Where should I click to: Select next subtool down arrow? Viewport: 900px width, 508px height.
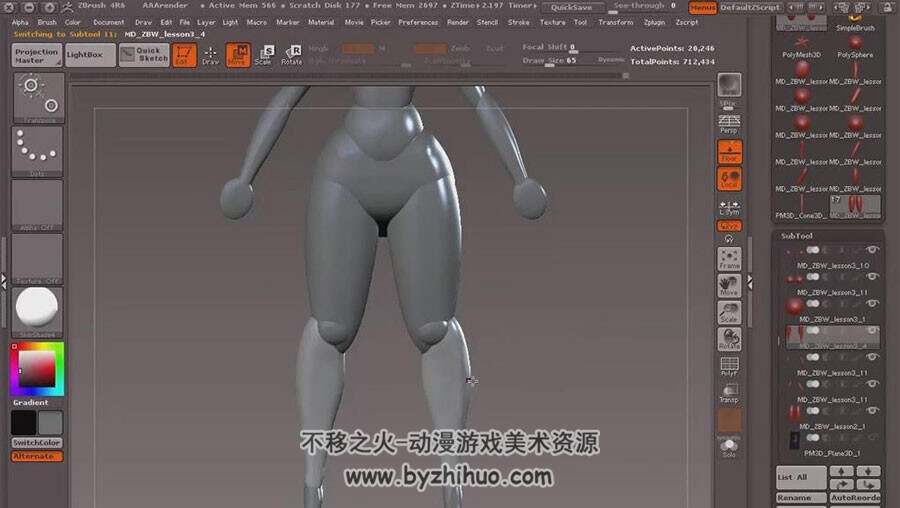point(868,471)
